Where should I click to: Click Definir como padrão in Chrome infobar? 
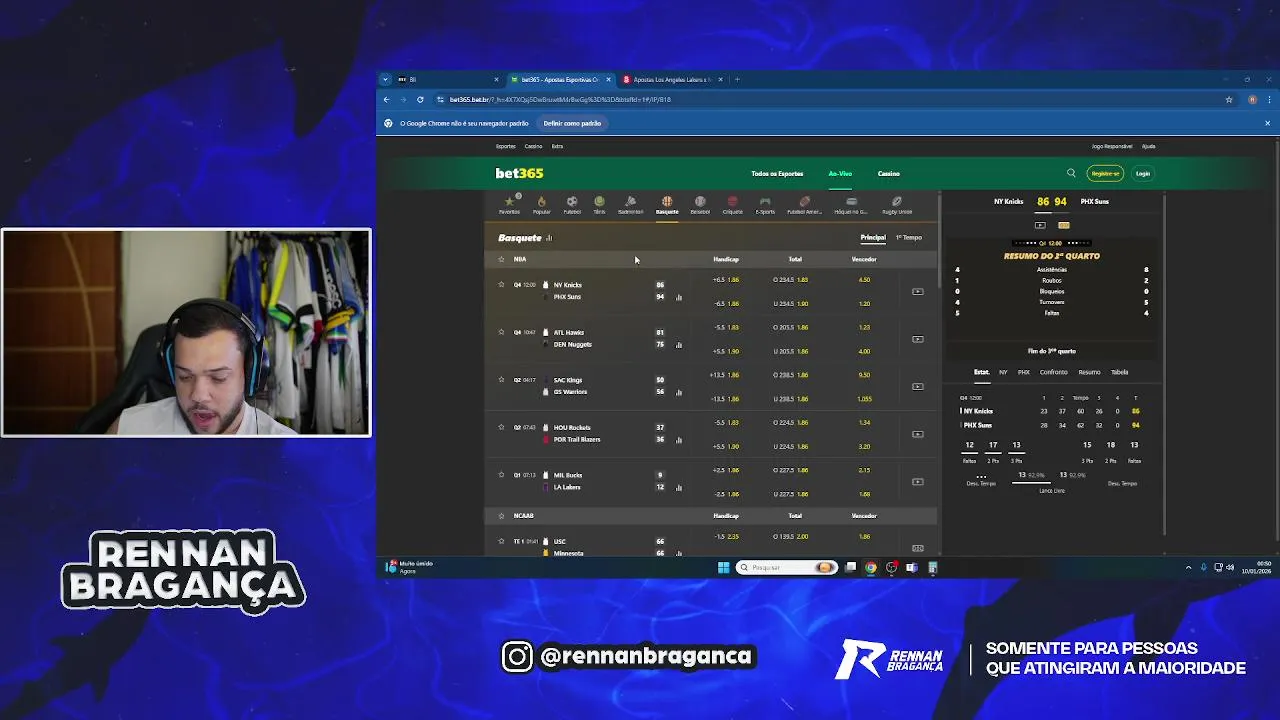(x=572, y=123)
